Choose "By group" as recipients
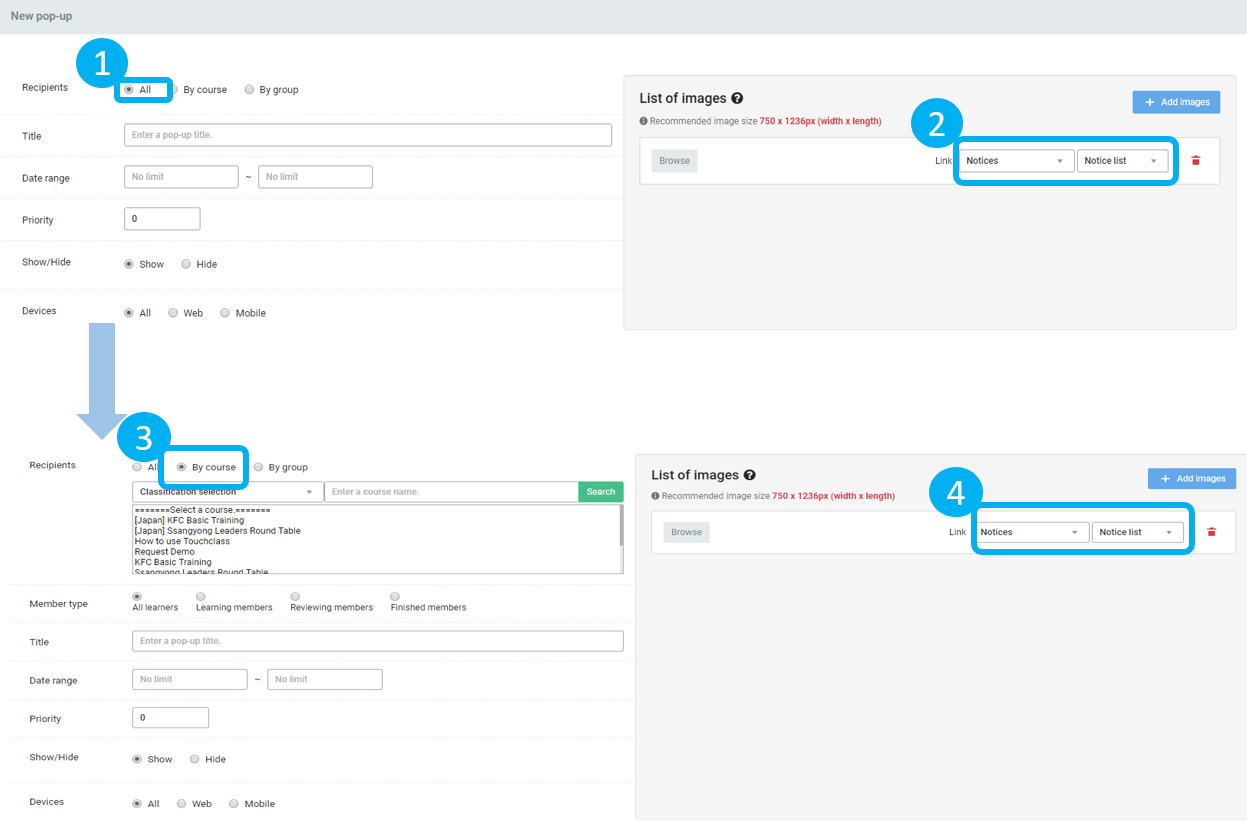 tap(249, 89)
